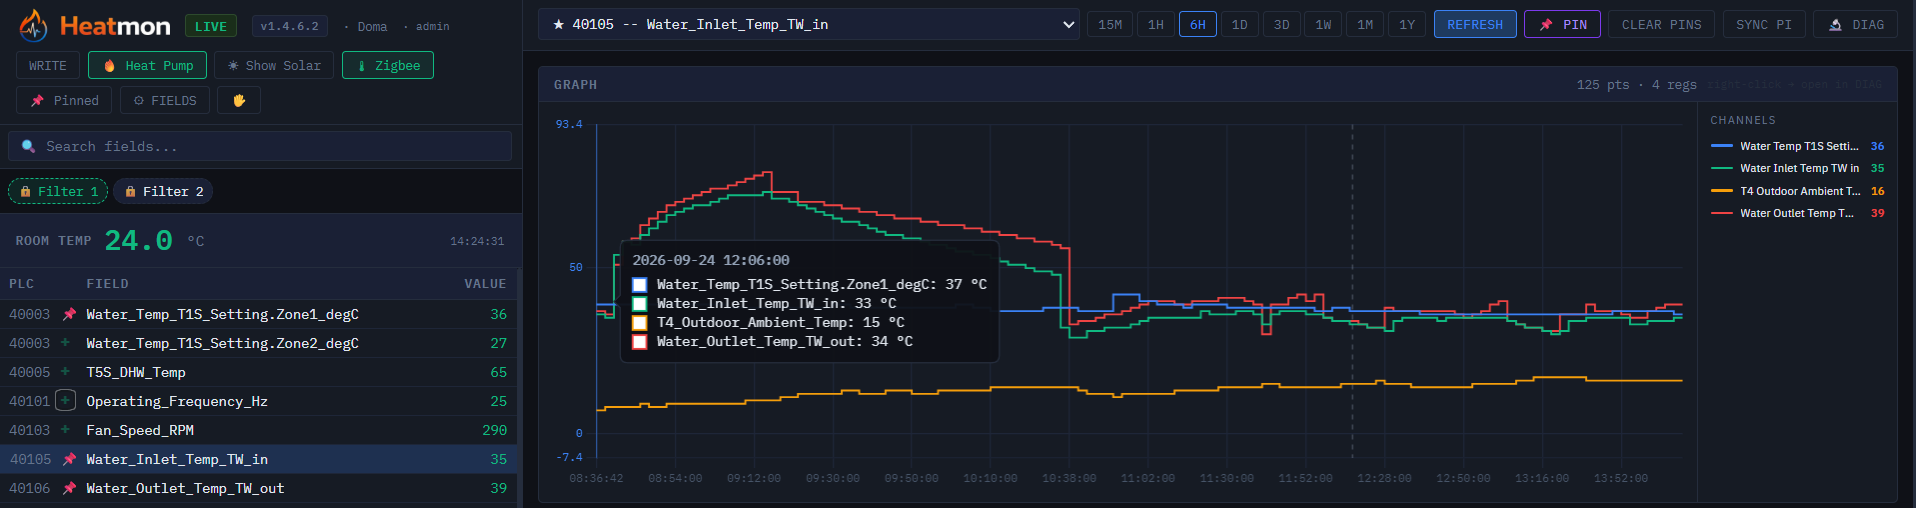Toggle Water Inlet Temp TW in channel label

click(1799, 168)
